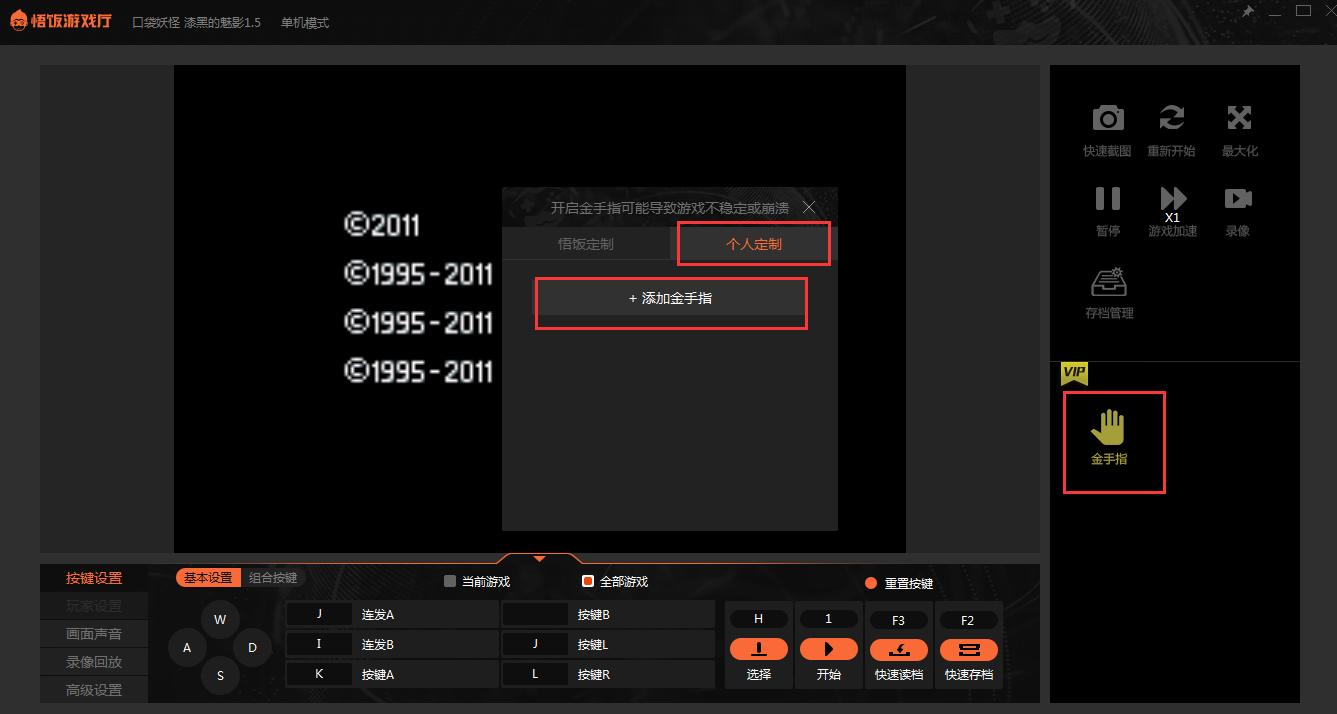The width and height of the screenshot is (1337, 714).
Task: Edit the H key field above 选择
Action: pyautogui.click(x=759, y=620)
